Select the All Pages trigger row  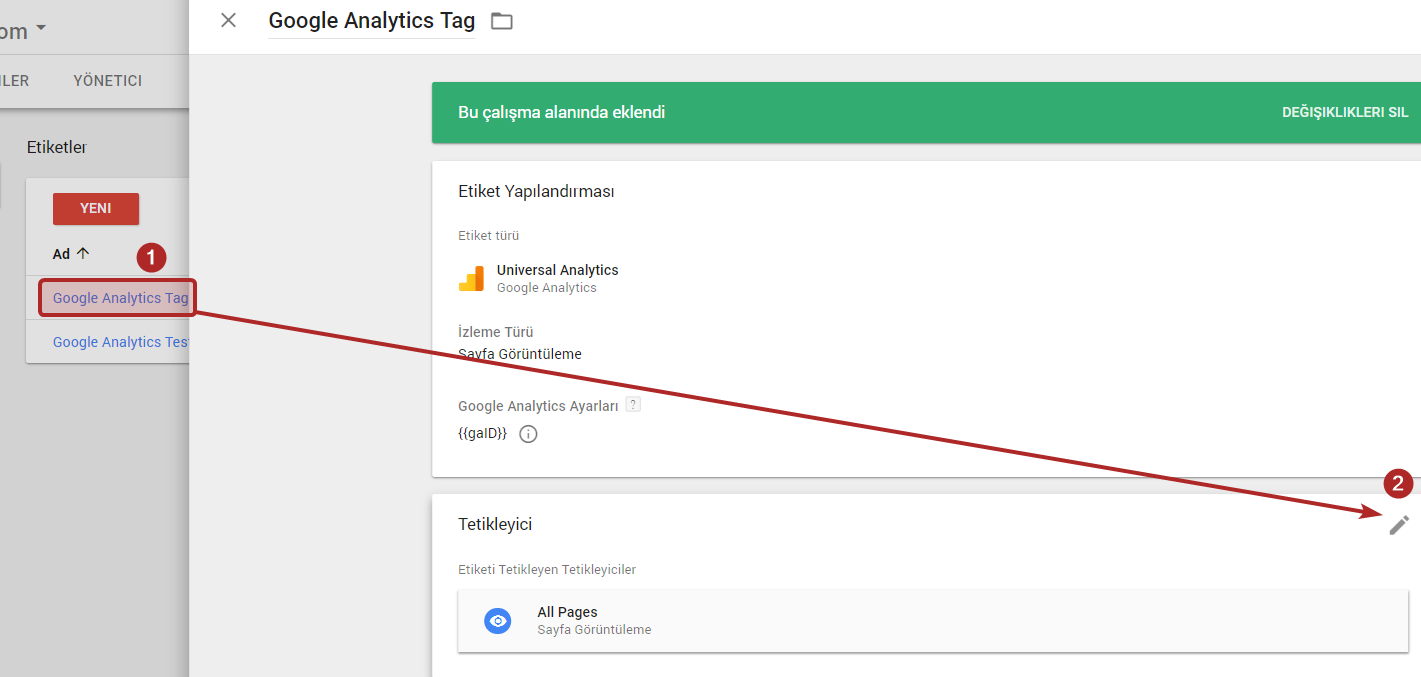[933, 621]
